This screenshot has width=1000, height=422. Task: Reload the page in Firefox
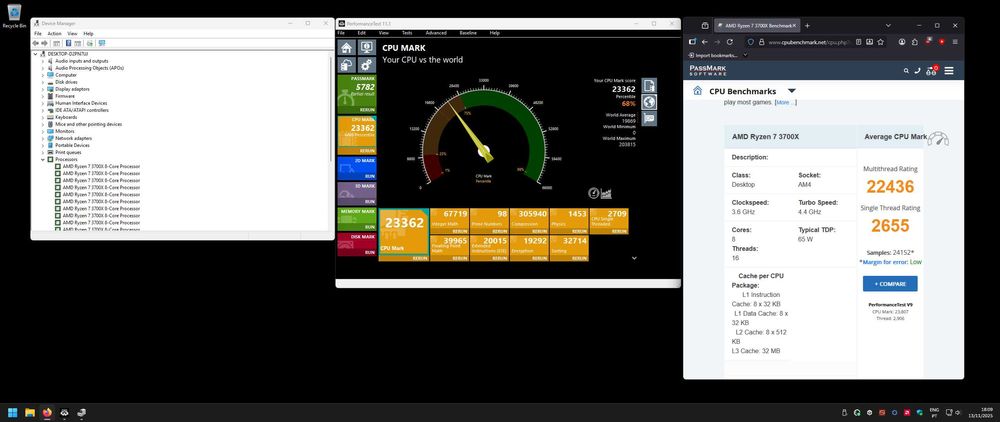click(x=731, y=42)
